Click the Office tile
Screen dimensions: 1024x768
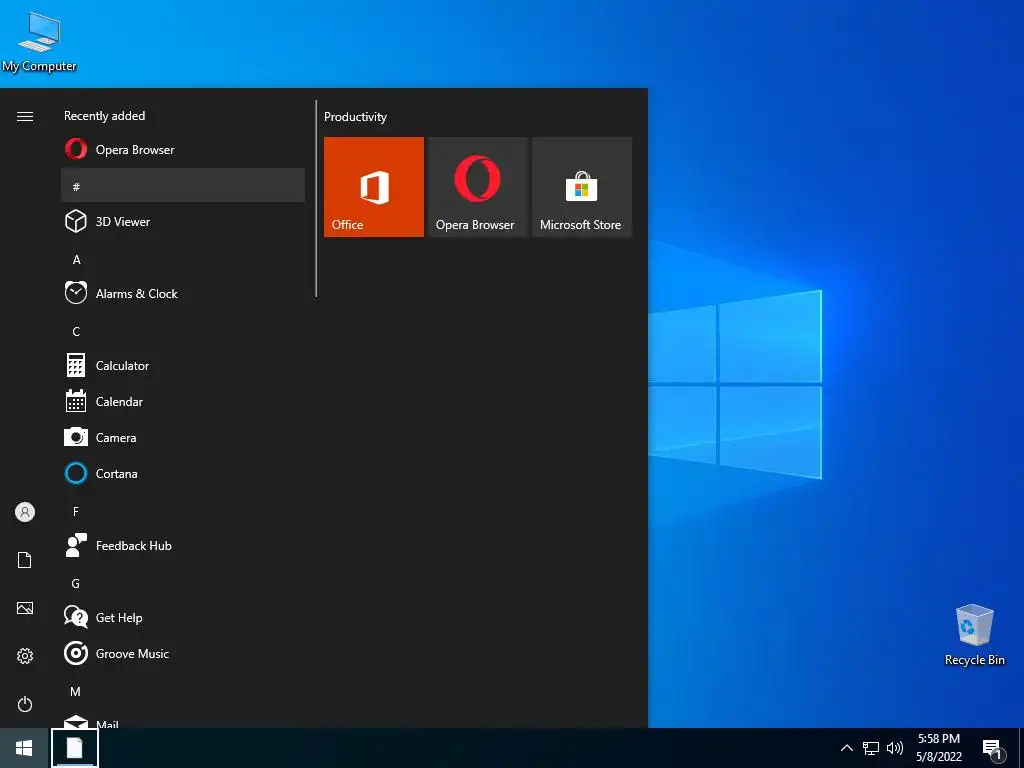click(374, 187)
